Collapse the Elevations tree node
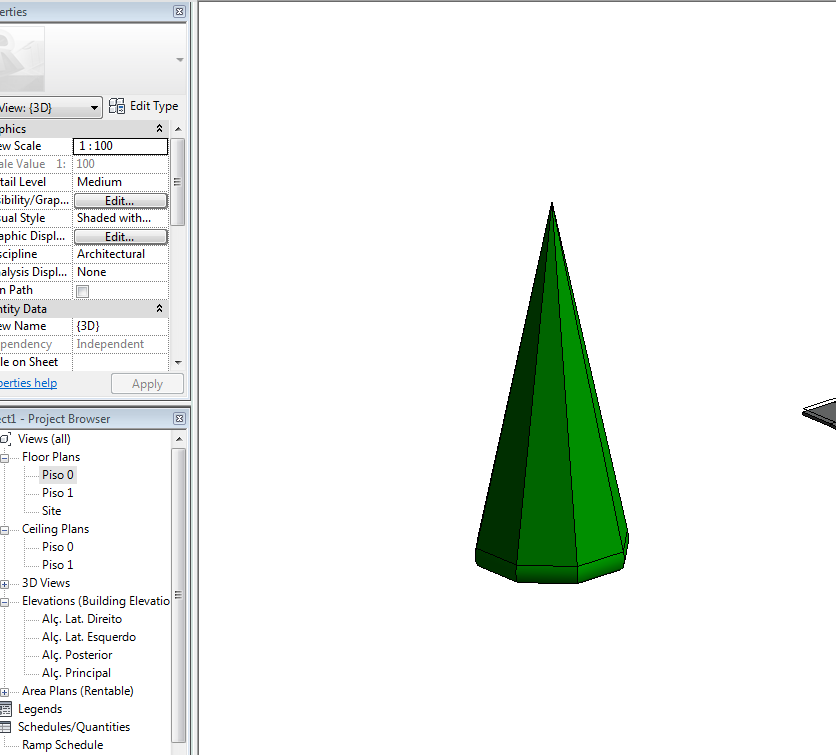Viewport: 836px width, 755px height. pos(4,602)
